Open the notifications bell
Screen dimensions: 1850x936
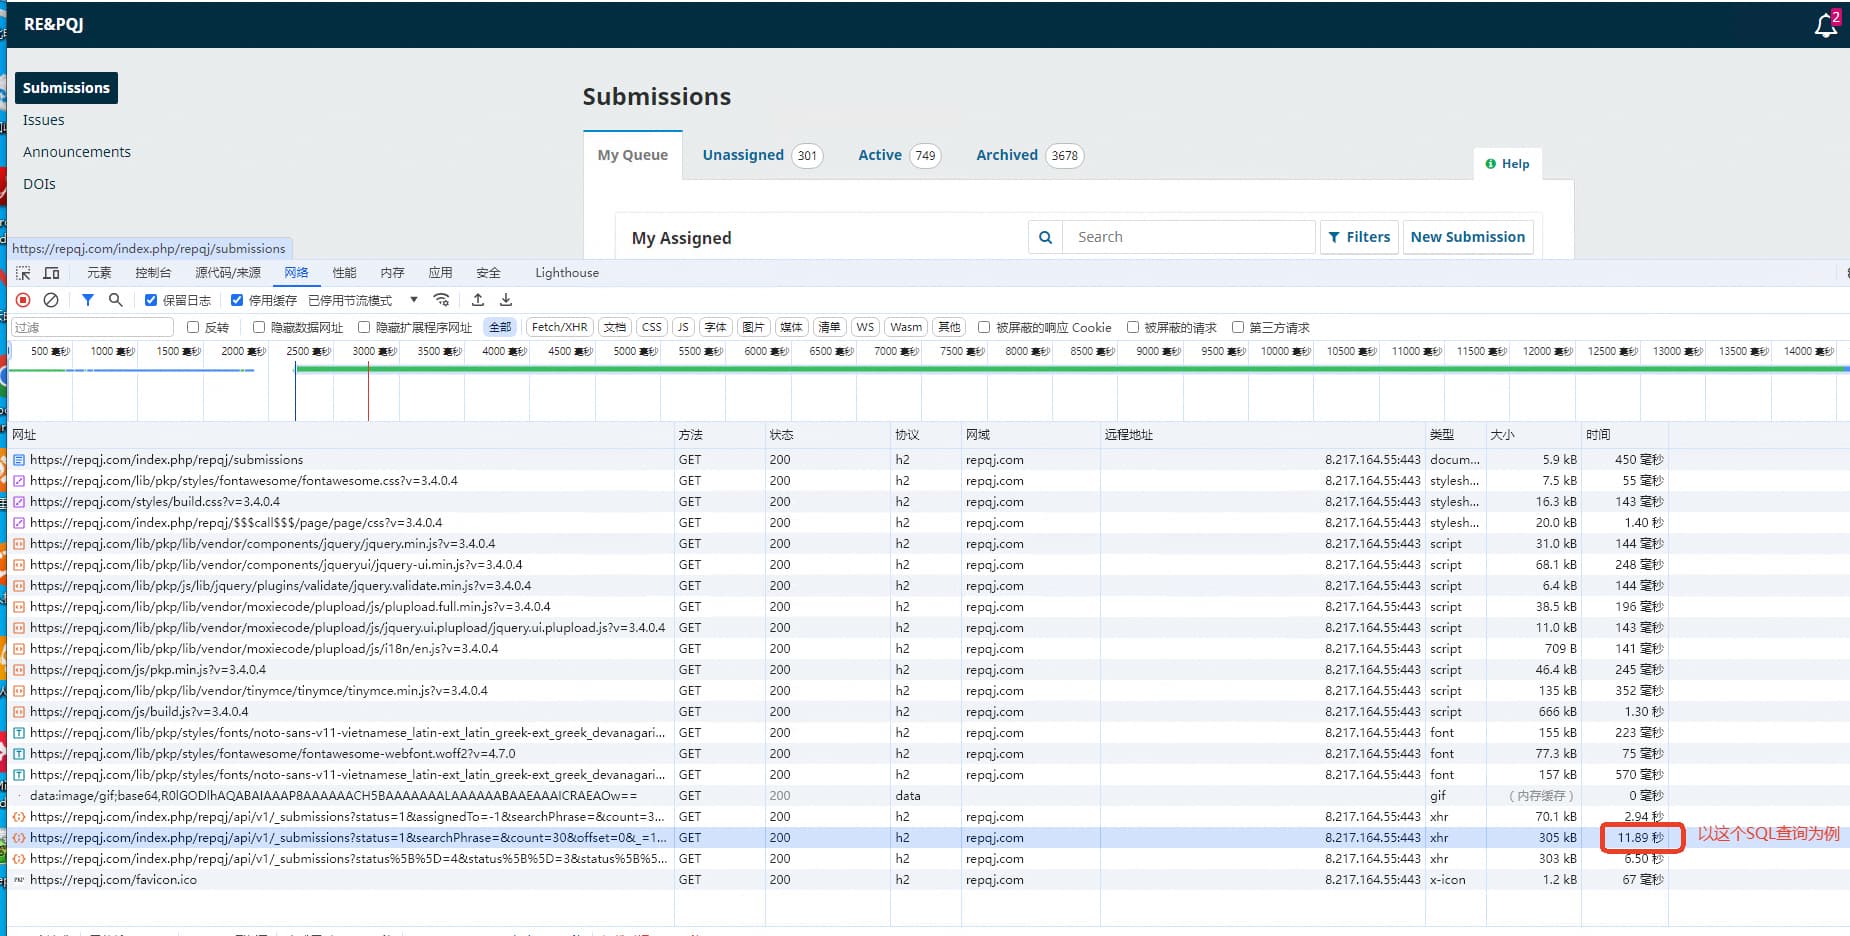pyautogui.click(x=1826, y=25)
